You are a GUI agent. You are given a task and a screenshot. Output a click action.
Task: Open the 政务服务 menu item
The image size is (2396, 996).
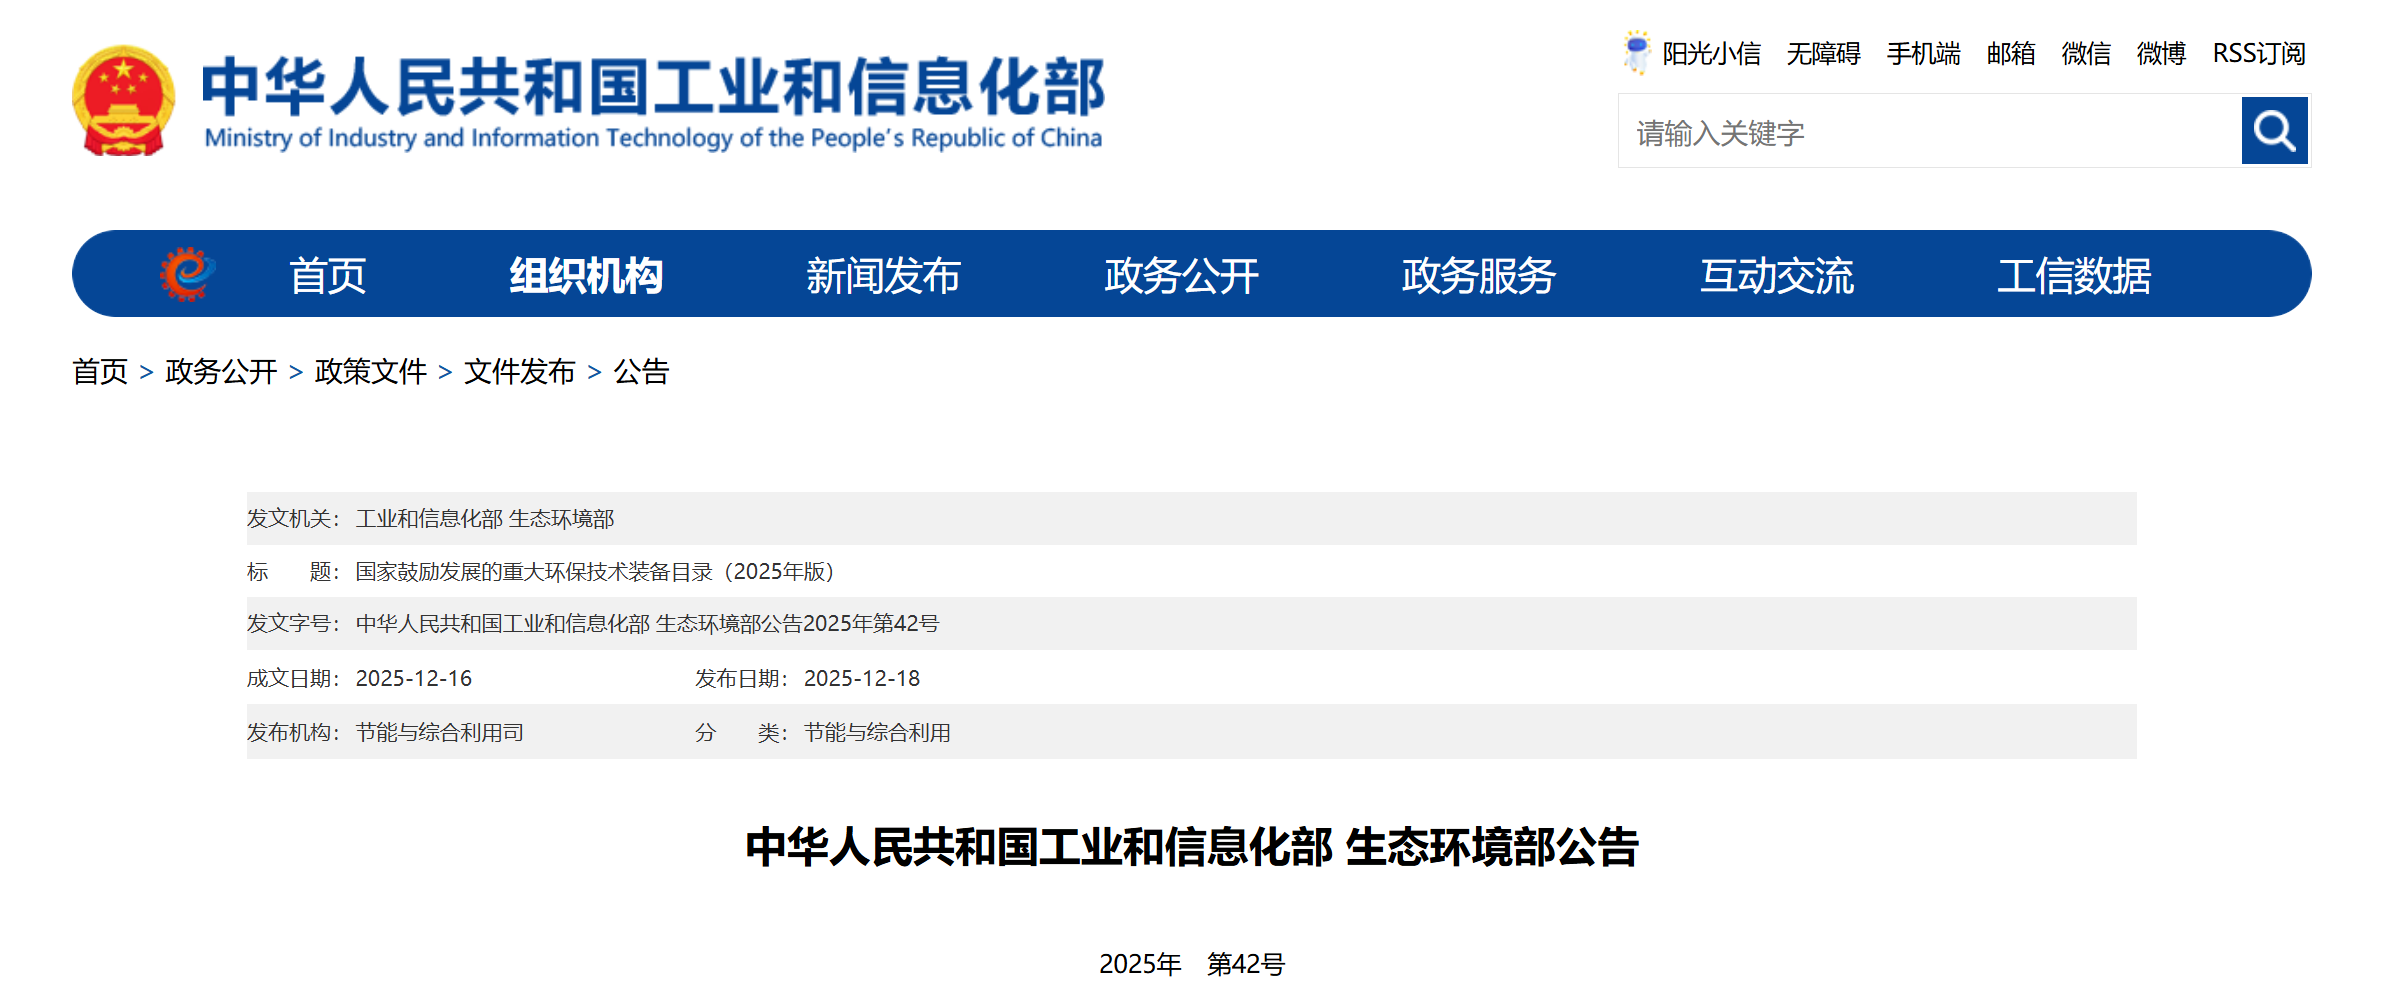(1478, 276)
